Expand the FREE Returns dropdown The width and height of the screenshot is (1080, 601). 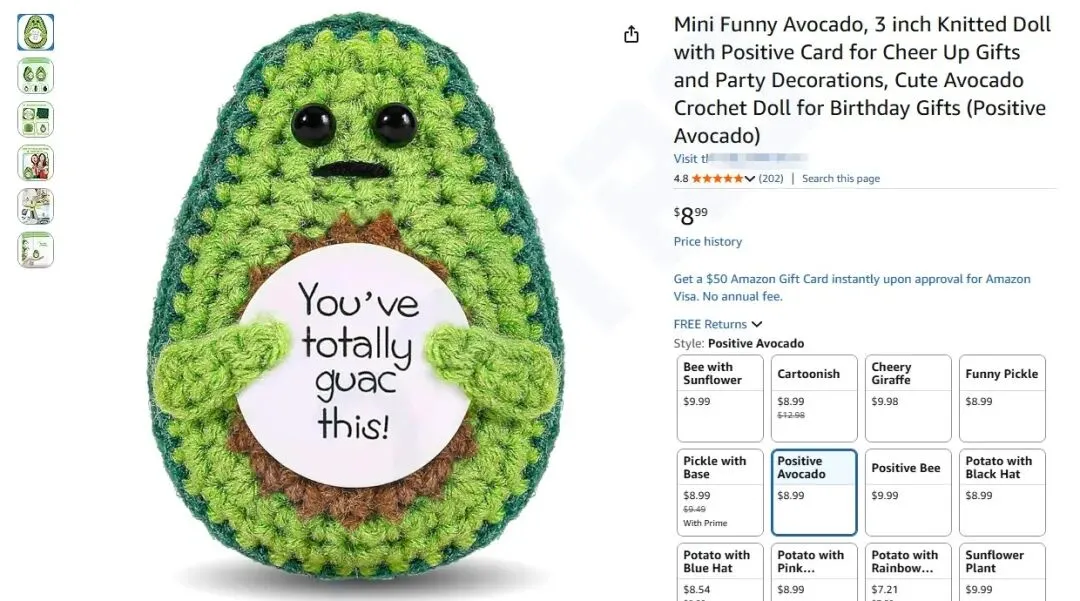[757, 324]
